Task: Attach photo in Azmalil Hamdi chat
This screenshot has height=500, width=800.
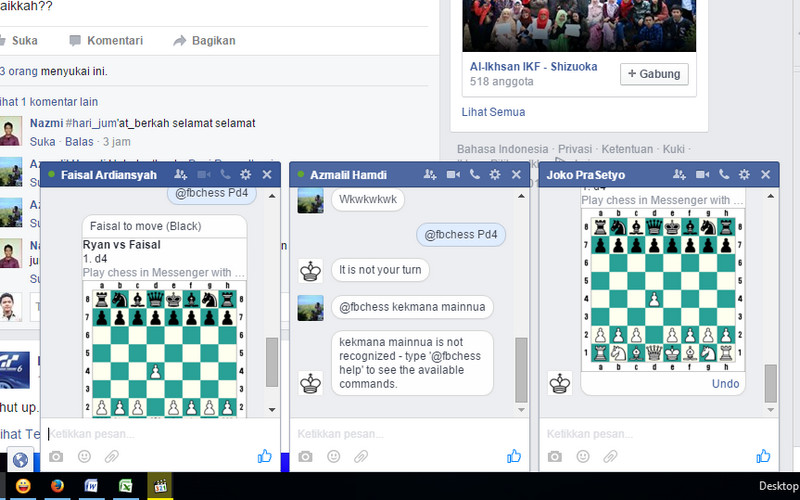Action: pos(305,456)
